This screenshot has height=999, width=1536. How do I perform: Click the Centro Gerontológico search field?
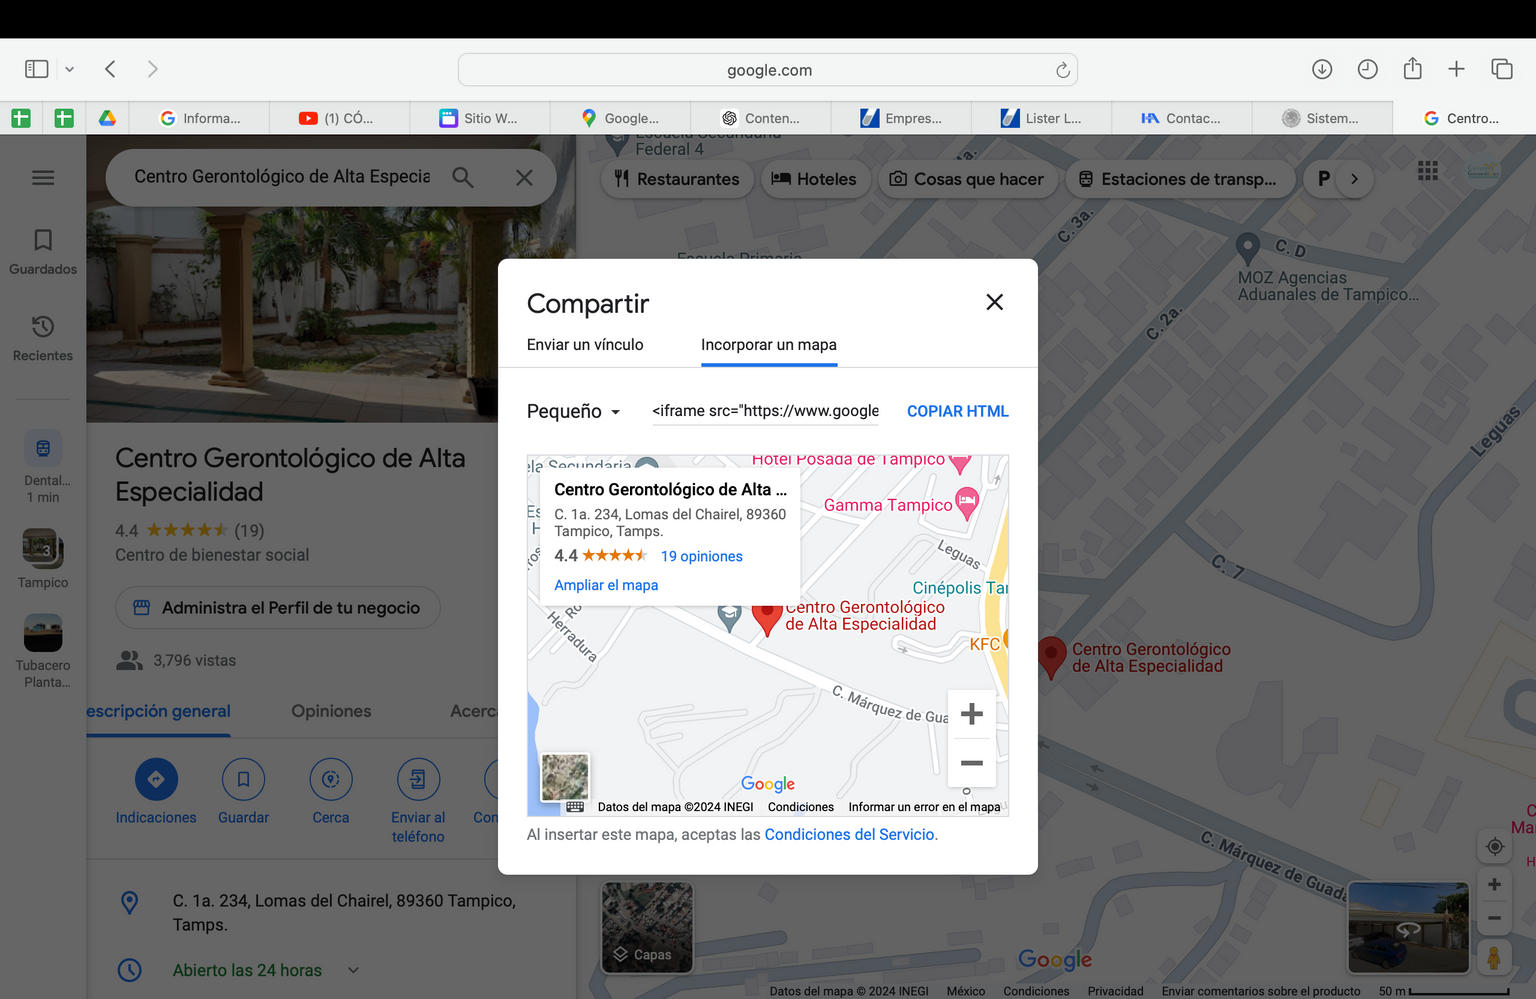(x=282, y=176)
